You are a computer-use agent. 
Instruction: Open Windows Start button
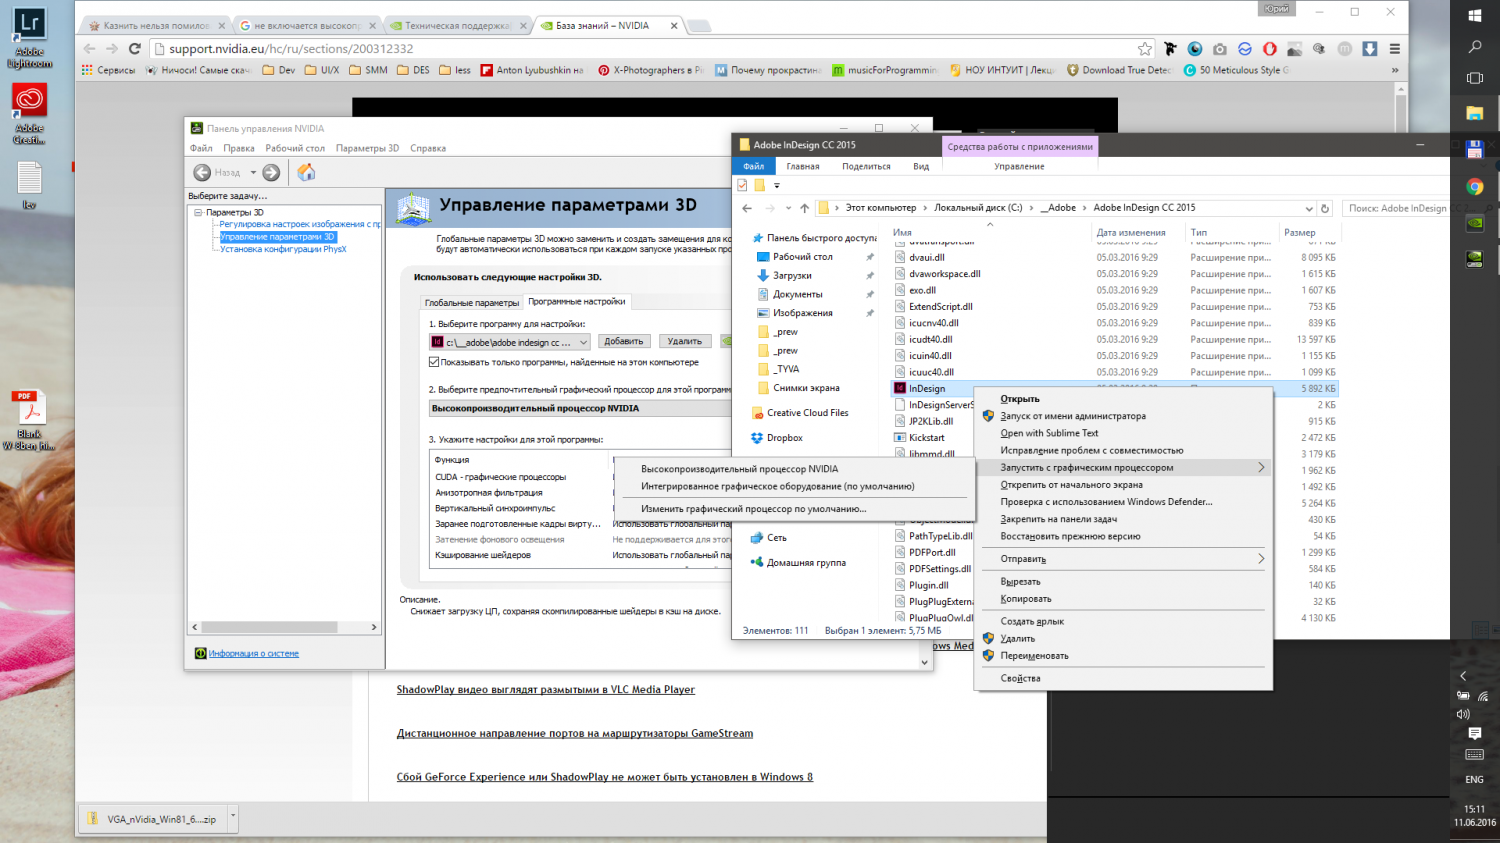tap(1474, 15)
